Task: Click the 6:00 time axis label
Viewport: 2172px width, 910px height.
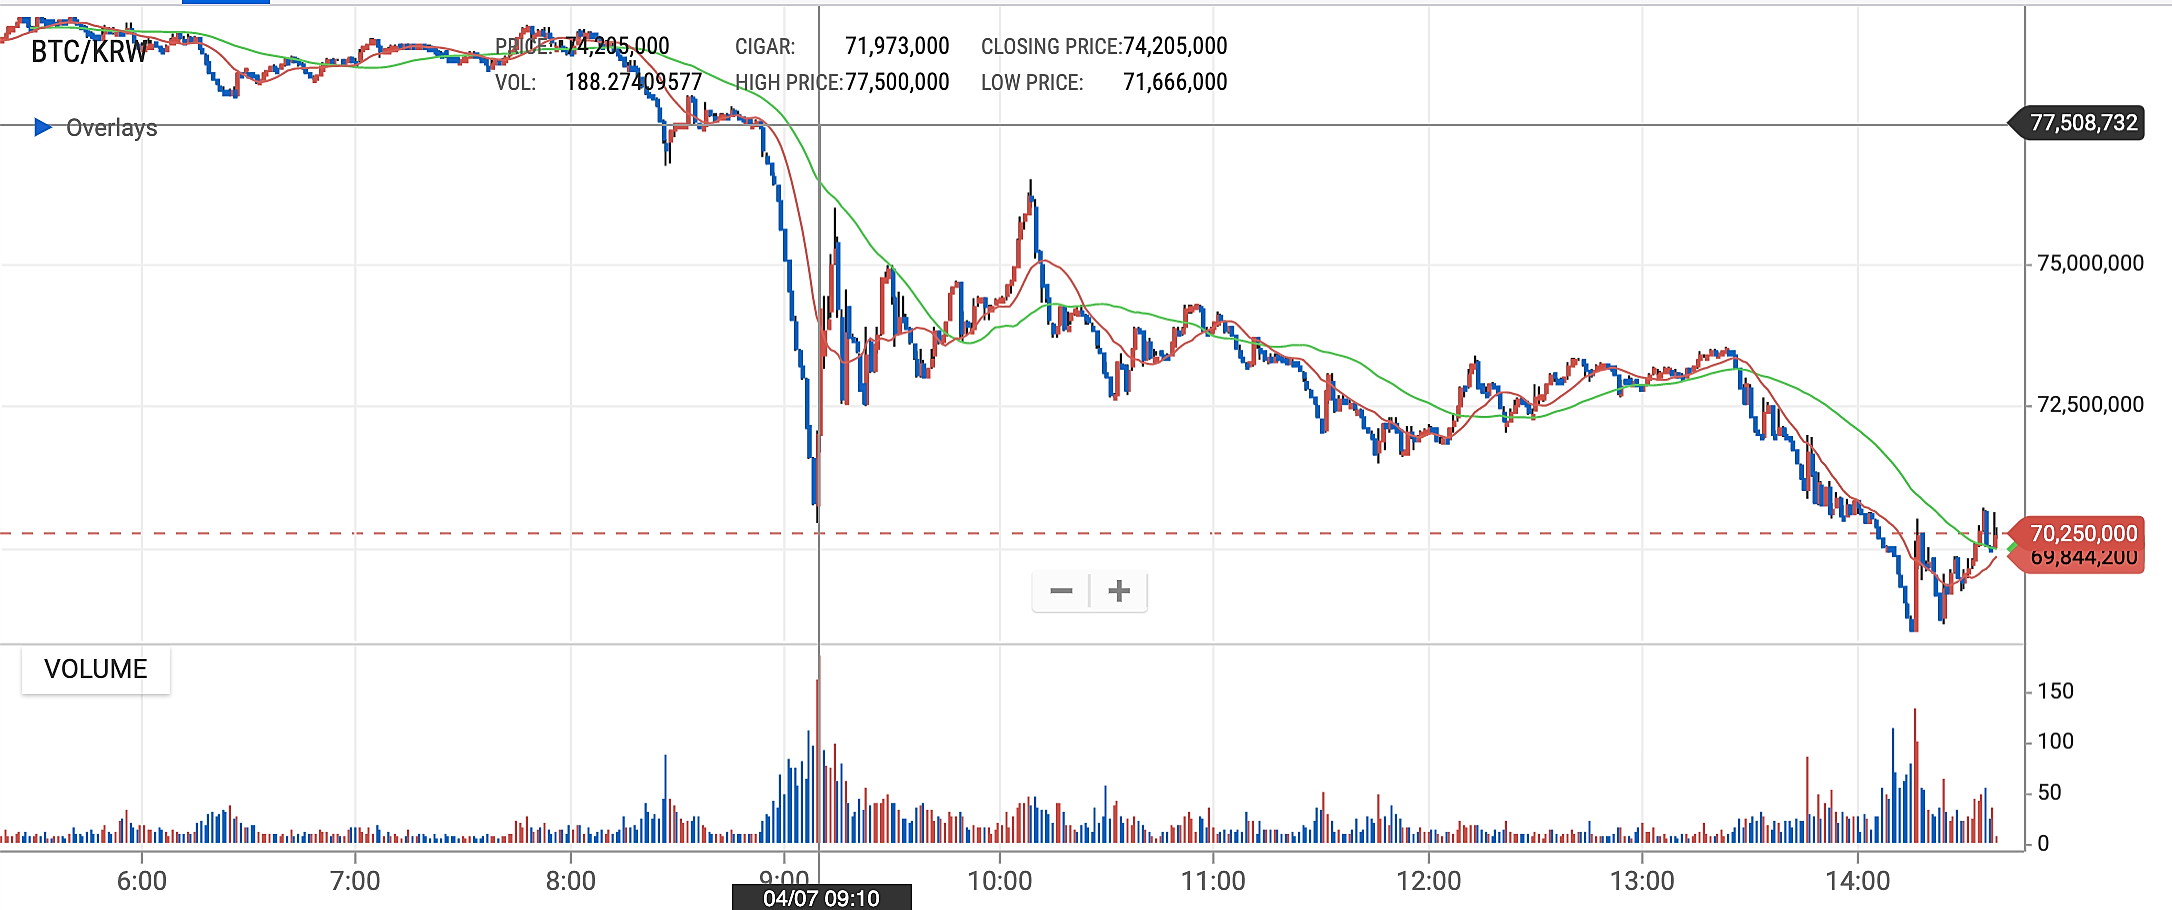Action: 142,881
